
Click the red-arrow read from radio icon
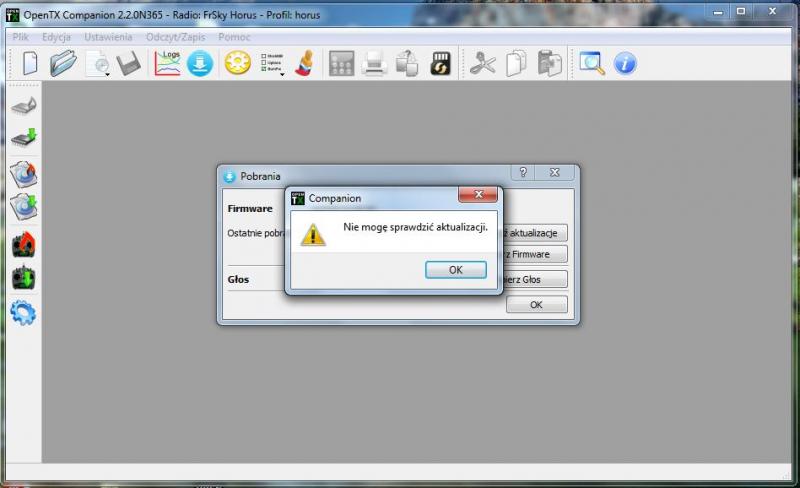coord(24,244)
